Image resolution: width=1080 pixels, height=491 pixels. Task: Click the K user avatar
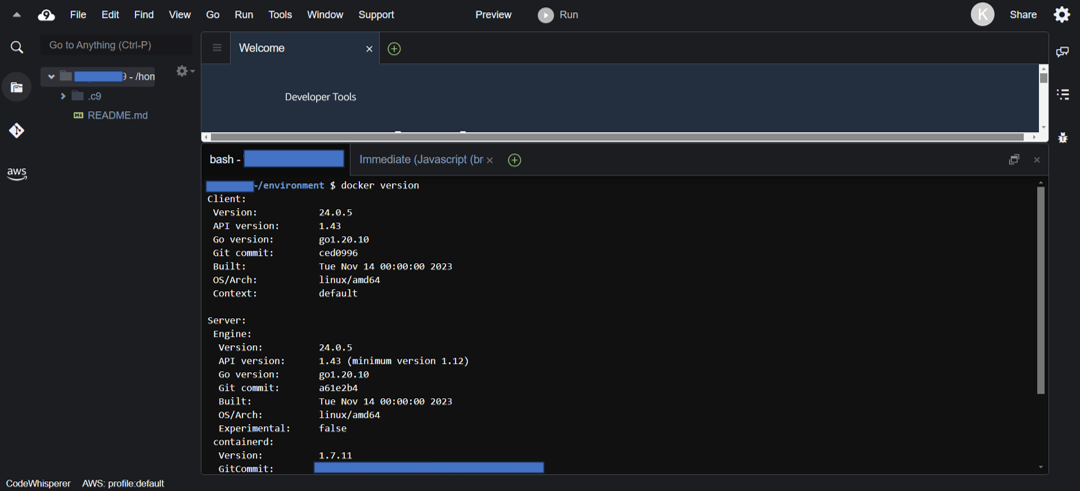click(x=982, y=14)
